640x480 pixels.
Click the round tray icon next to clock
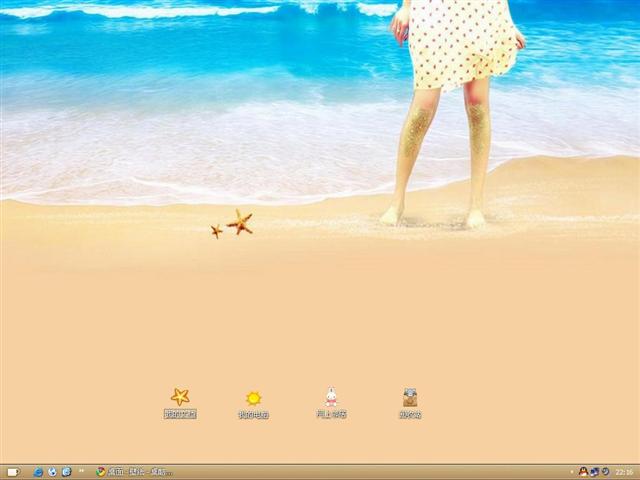pos(606,472)
